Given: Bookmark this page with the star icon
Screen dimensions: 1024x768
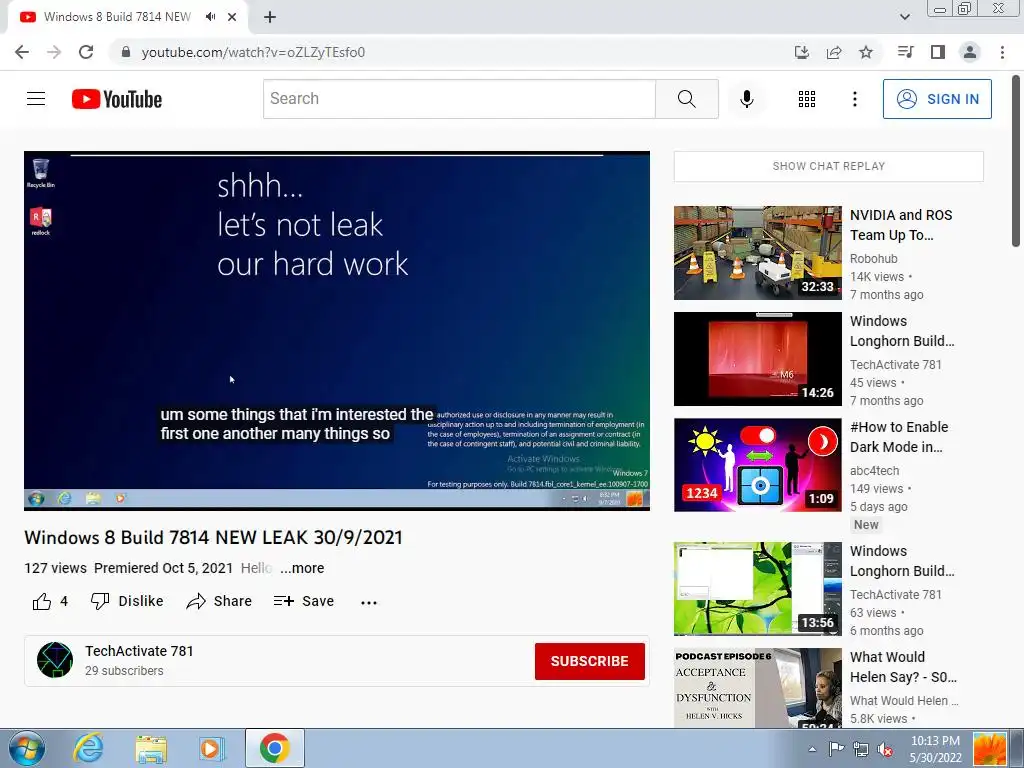Looking at the screenshot, I should (x=866, y=52).
